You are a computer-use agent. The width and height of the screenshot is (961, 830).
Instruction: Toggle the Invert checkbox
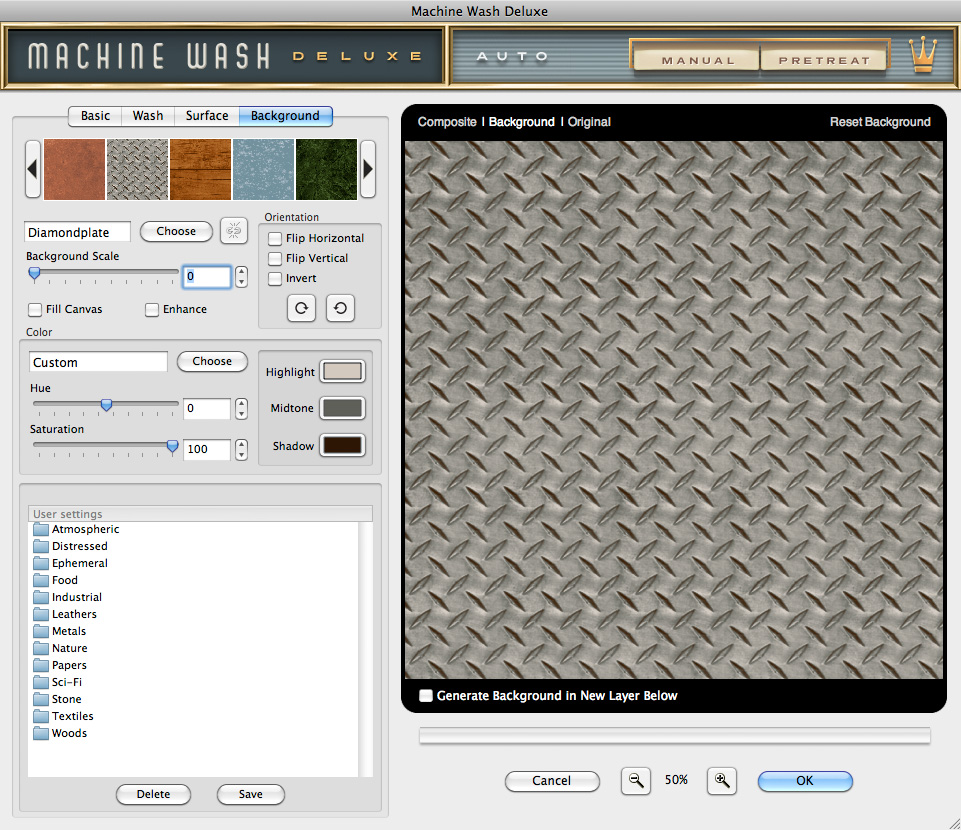coord(275,278)
